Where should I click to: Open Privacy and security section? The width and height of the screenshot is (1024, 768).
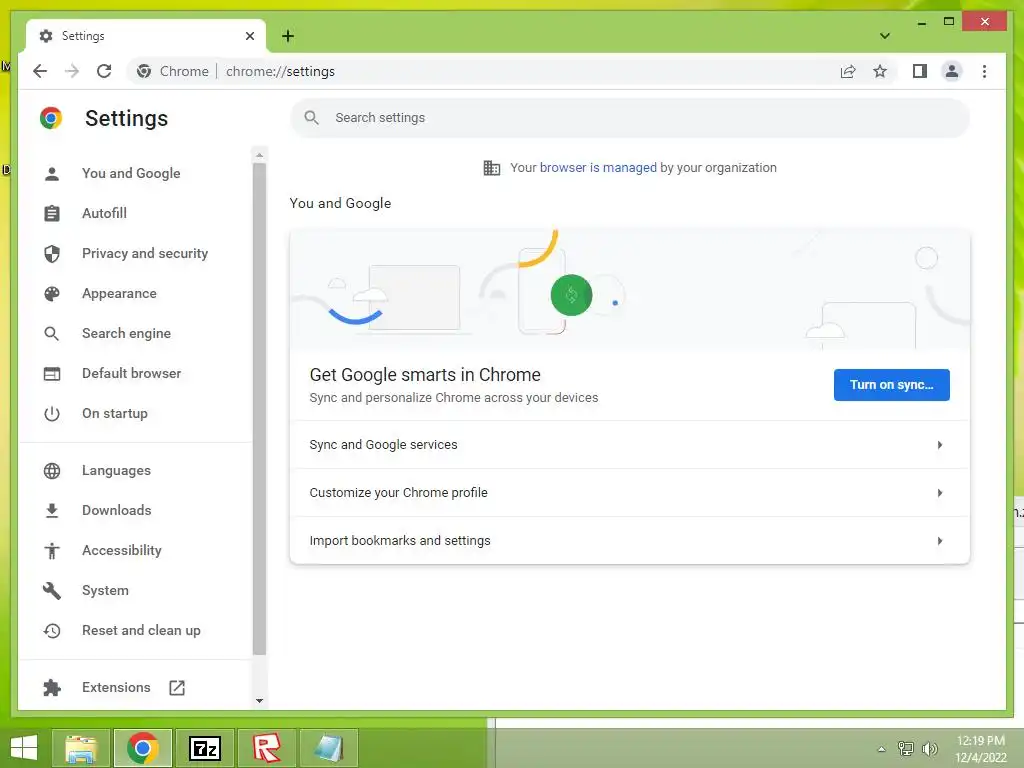[x=145, y=253]
